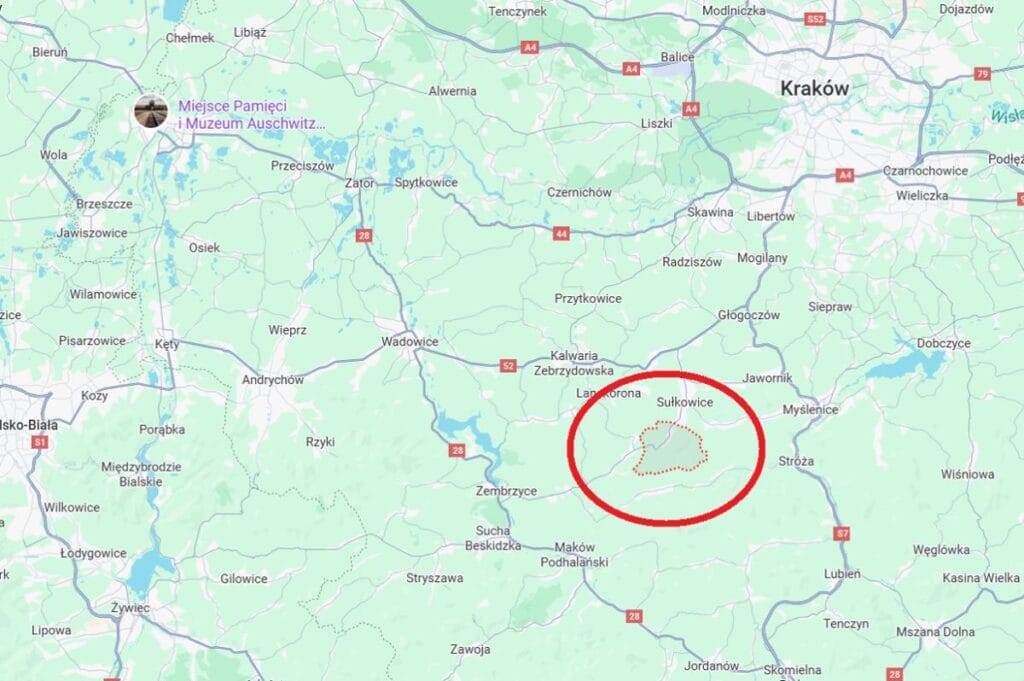Select the Żywiec town label
This screenshot has height=681, width=1024.
click(x=130, y=607)
